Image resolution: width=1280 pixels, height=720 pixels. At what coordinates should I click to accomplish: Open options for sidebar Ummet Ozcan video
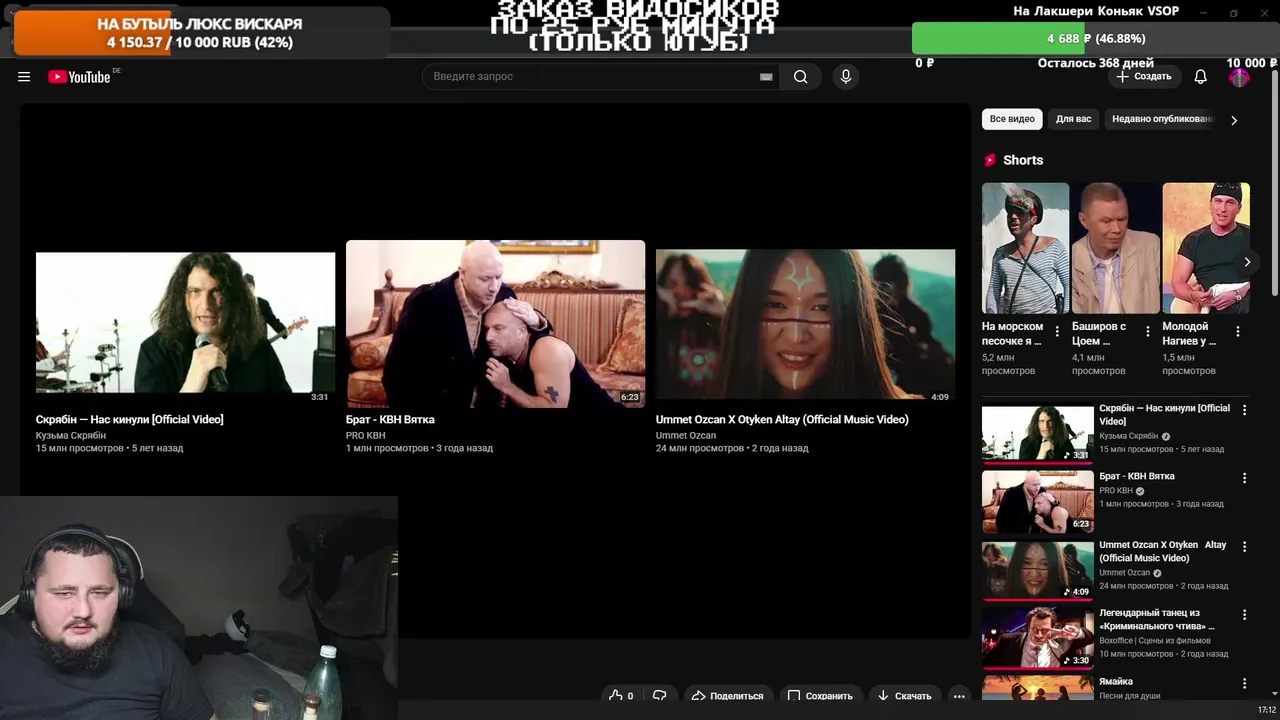1244,547
